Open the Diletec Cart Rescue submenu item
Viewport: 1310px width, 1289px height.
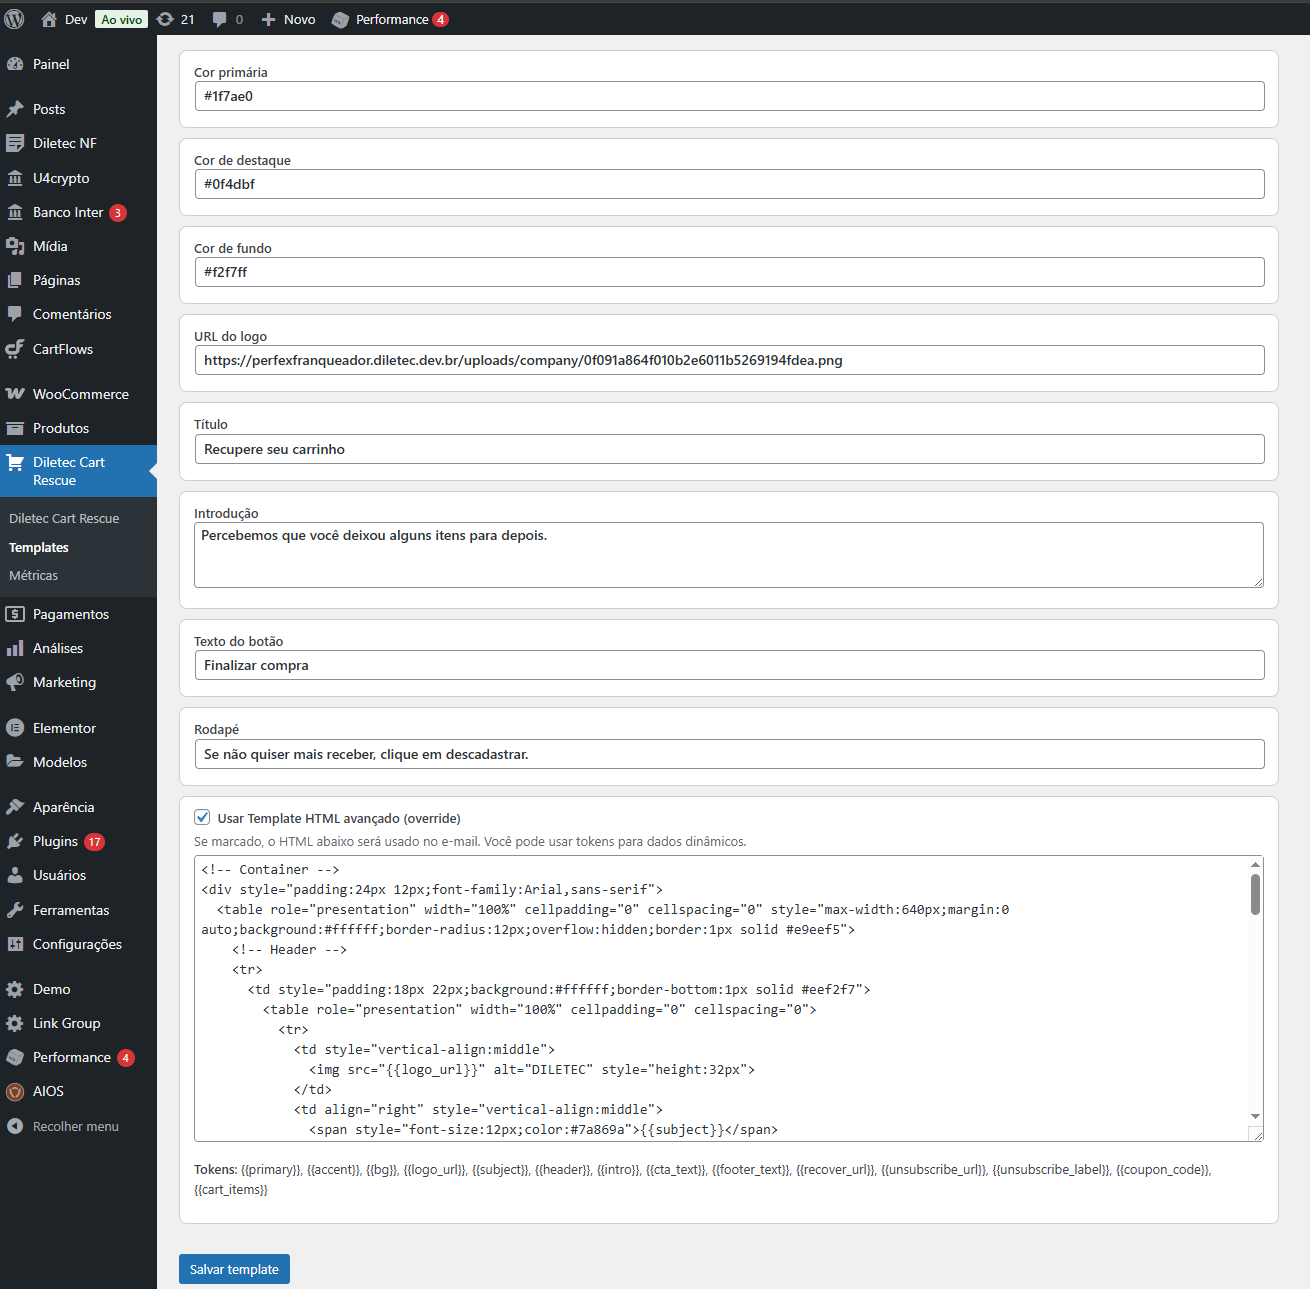64,518
